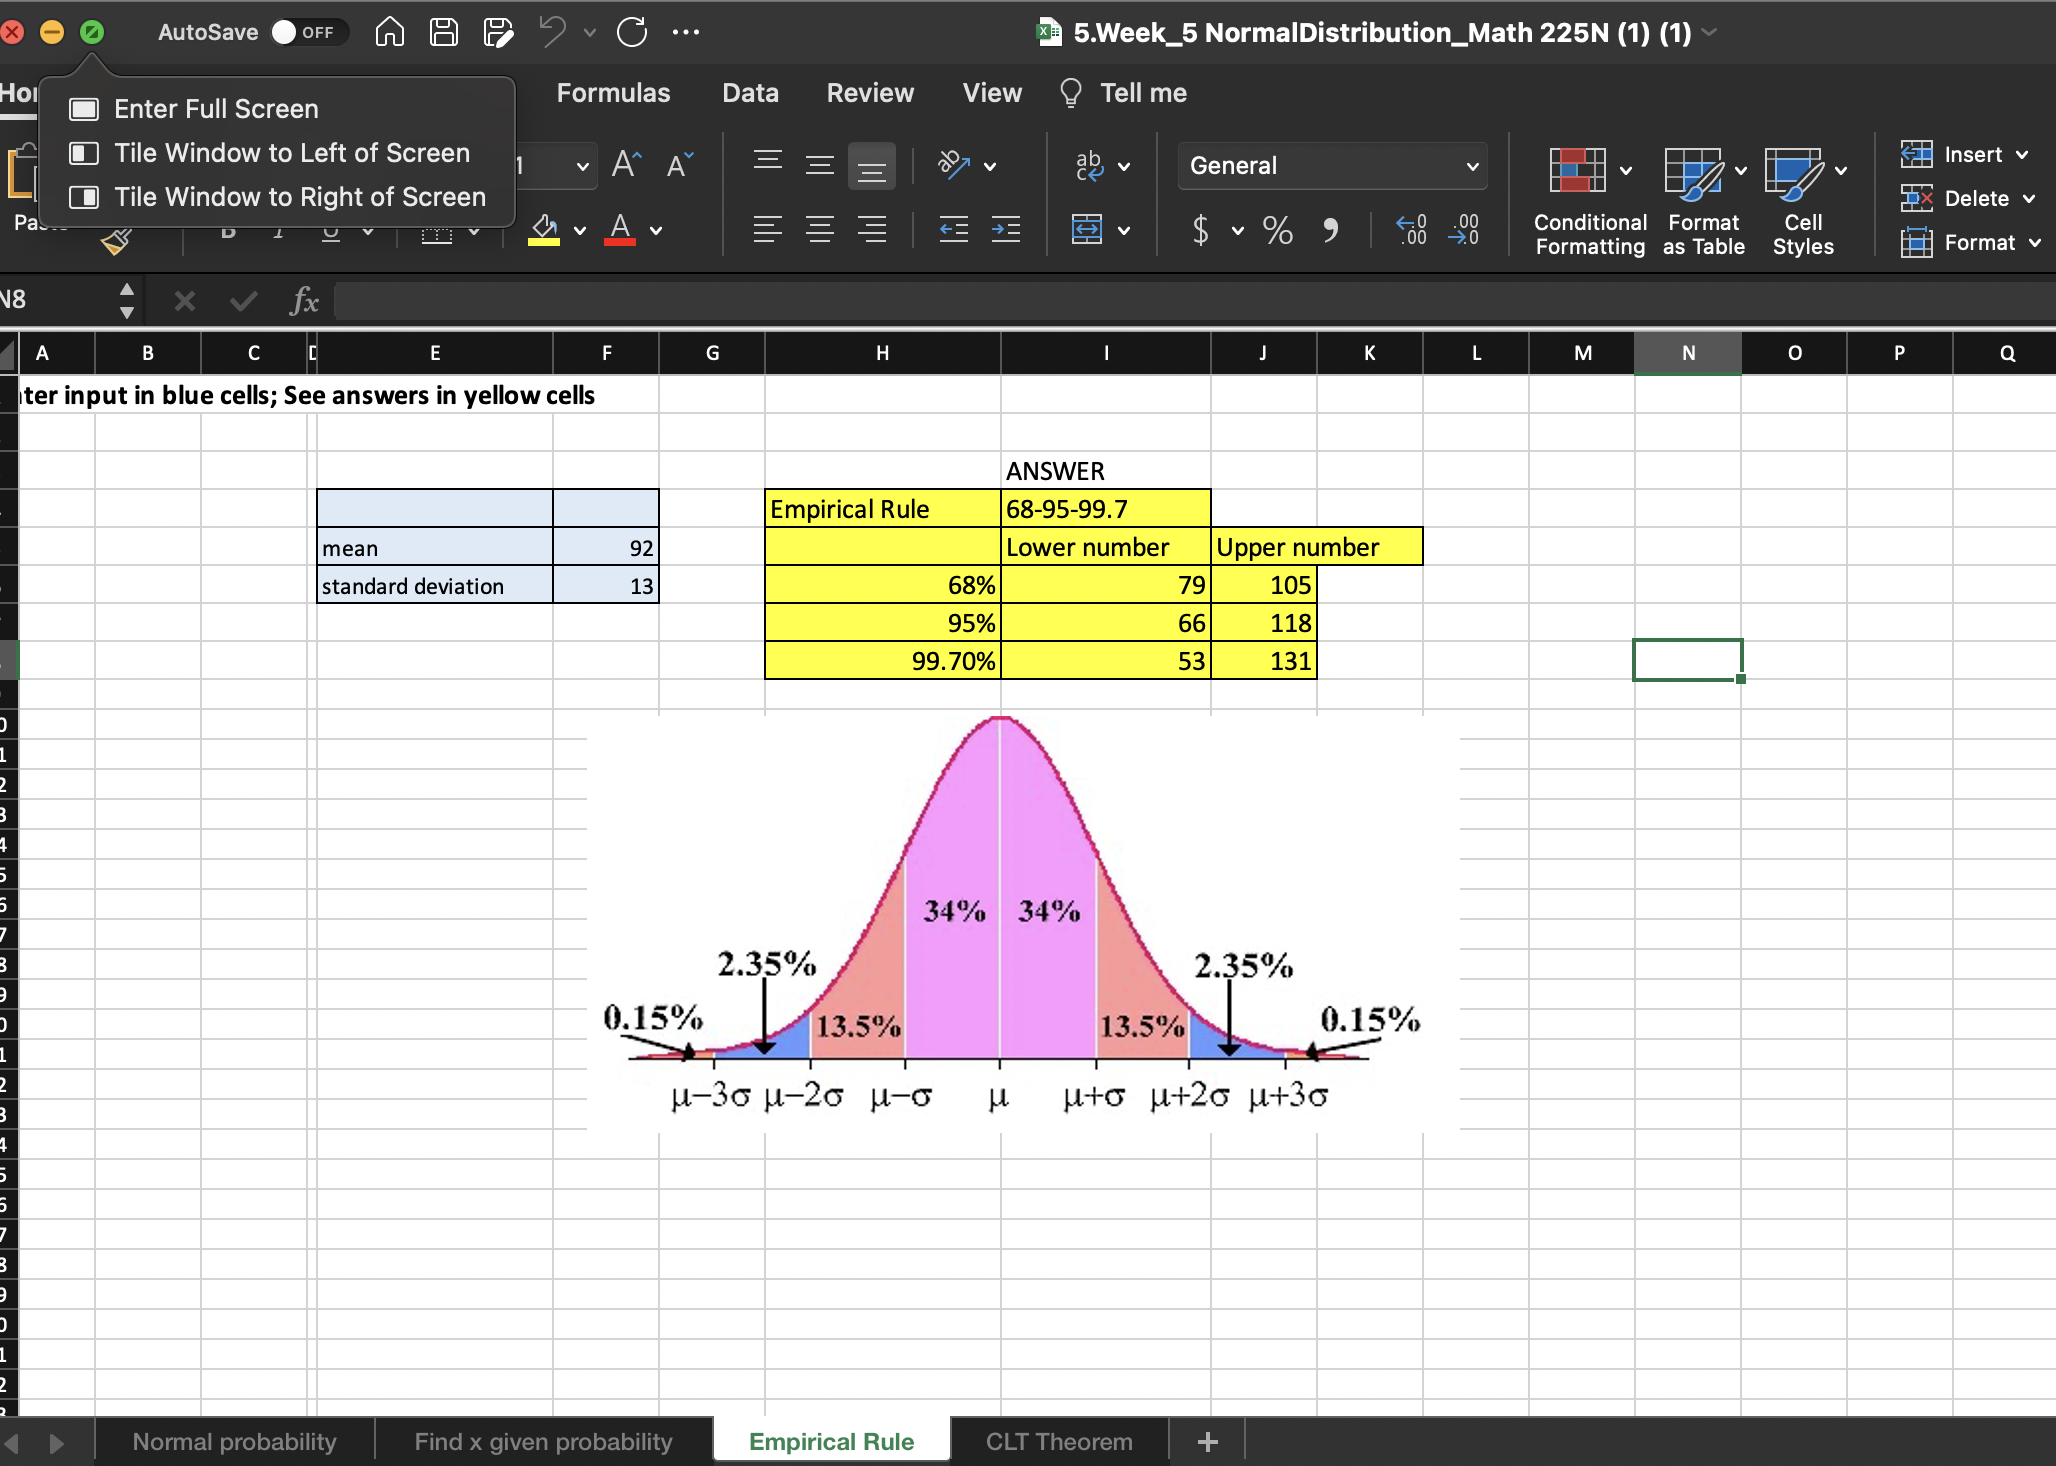This screenshot has height=1466, width=2056.
Task: Open the Formulas ribbon tab
Action: tap(613, 93)
